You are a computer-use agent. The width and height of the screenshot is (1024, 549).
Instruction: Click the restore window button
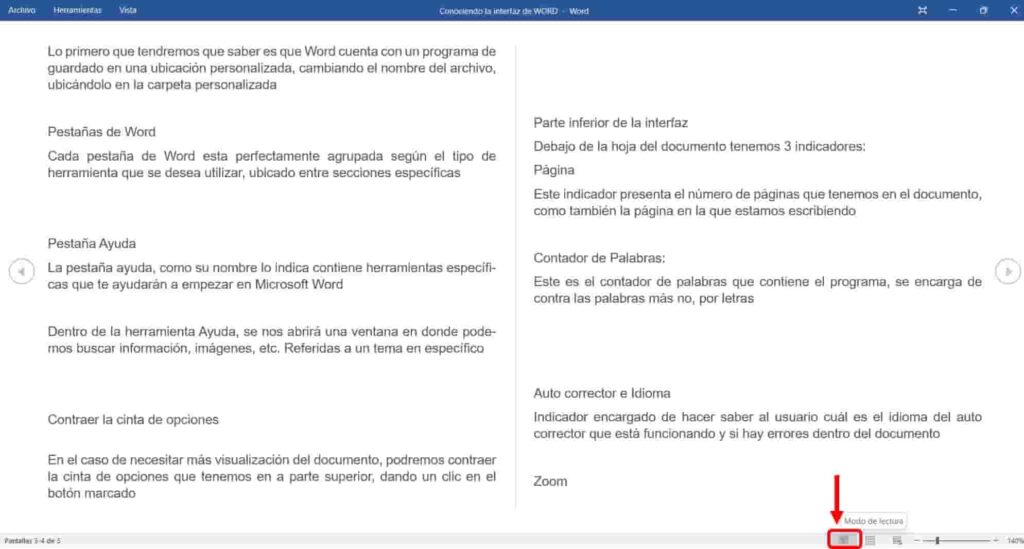tap(983, 10)
